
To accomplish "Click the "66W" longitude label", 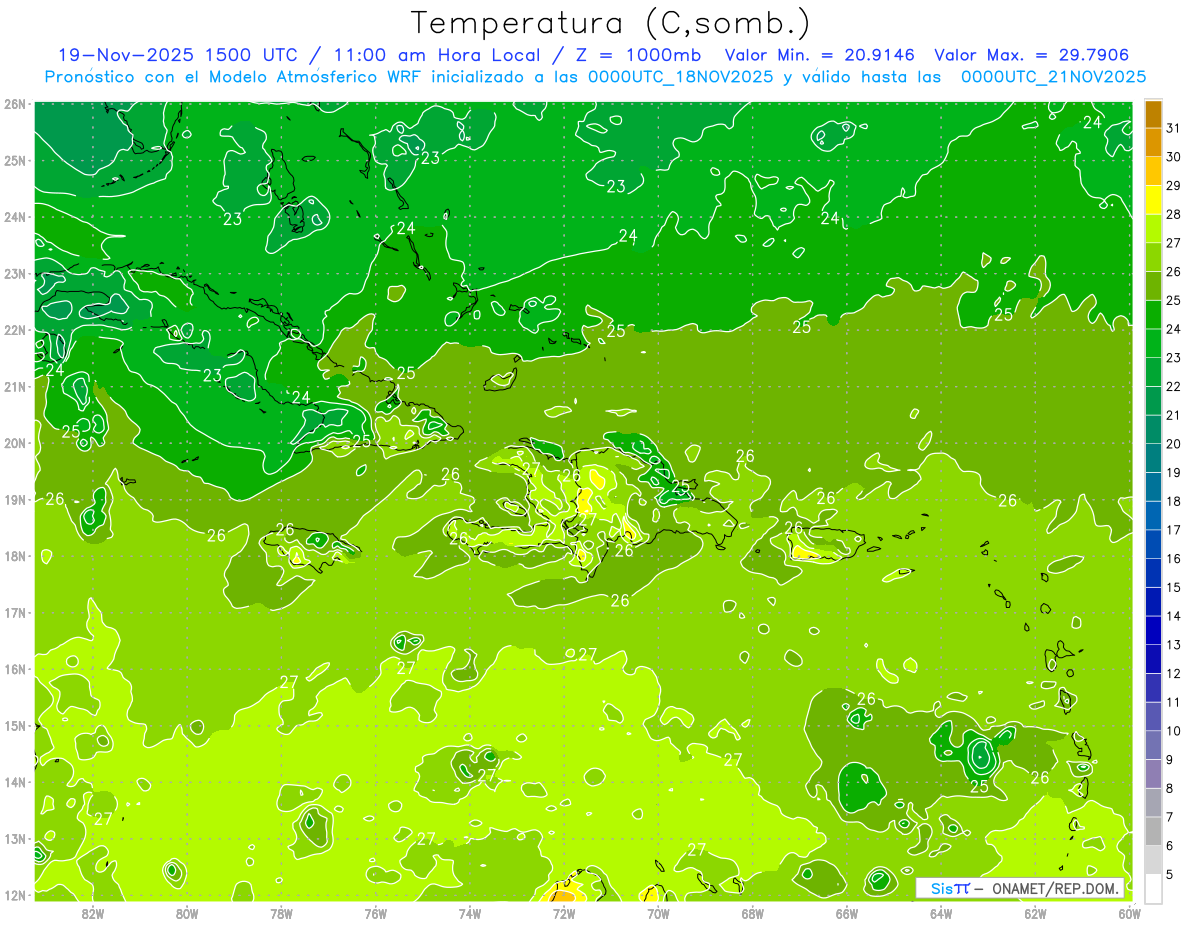I will [847, 912].
